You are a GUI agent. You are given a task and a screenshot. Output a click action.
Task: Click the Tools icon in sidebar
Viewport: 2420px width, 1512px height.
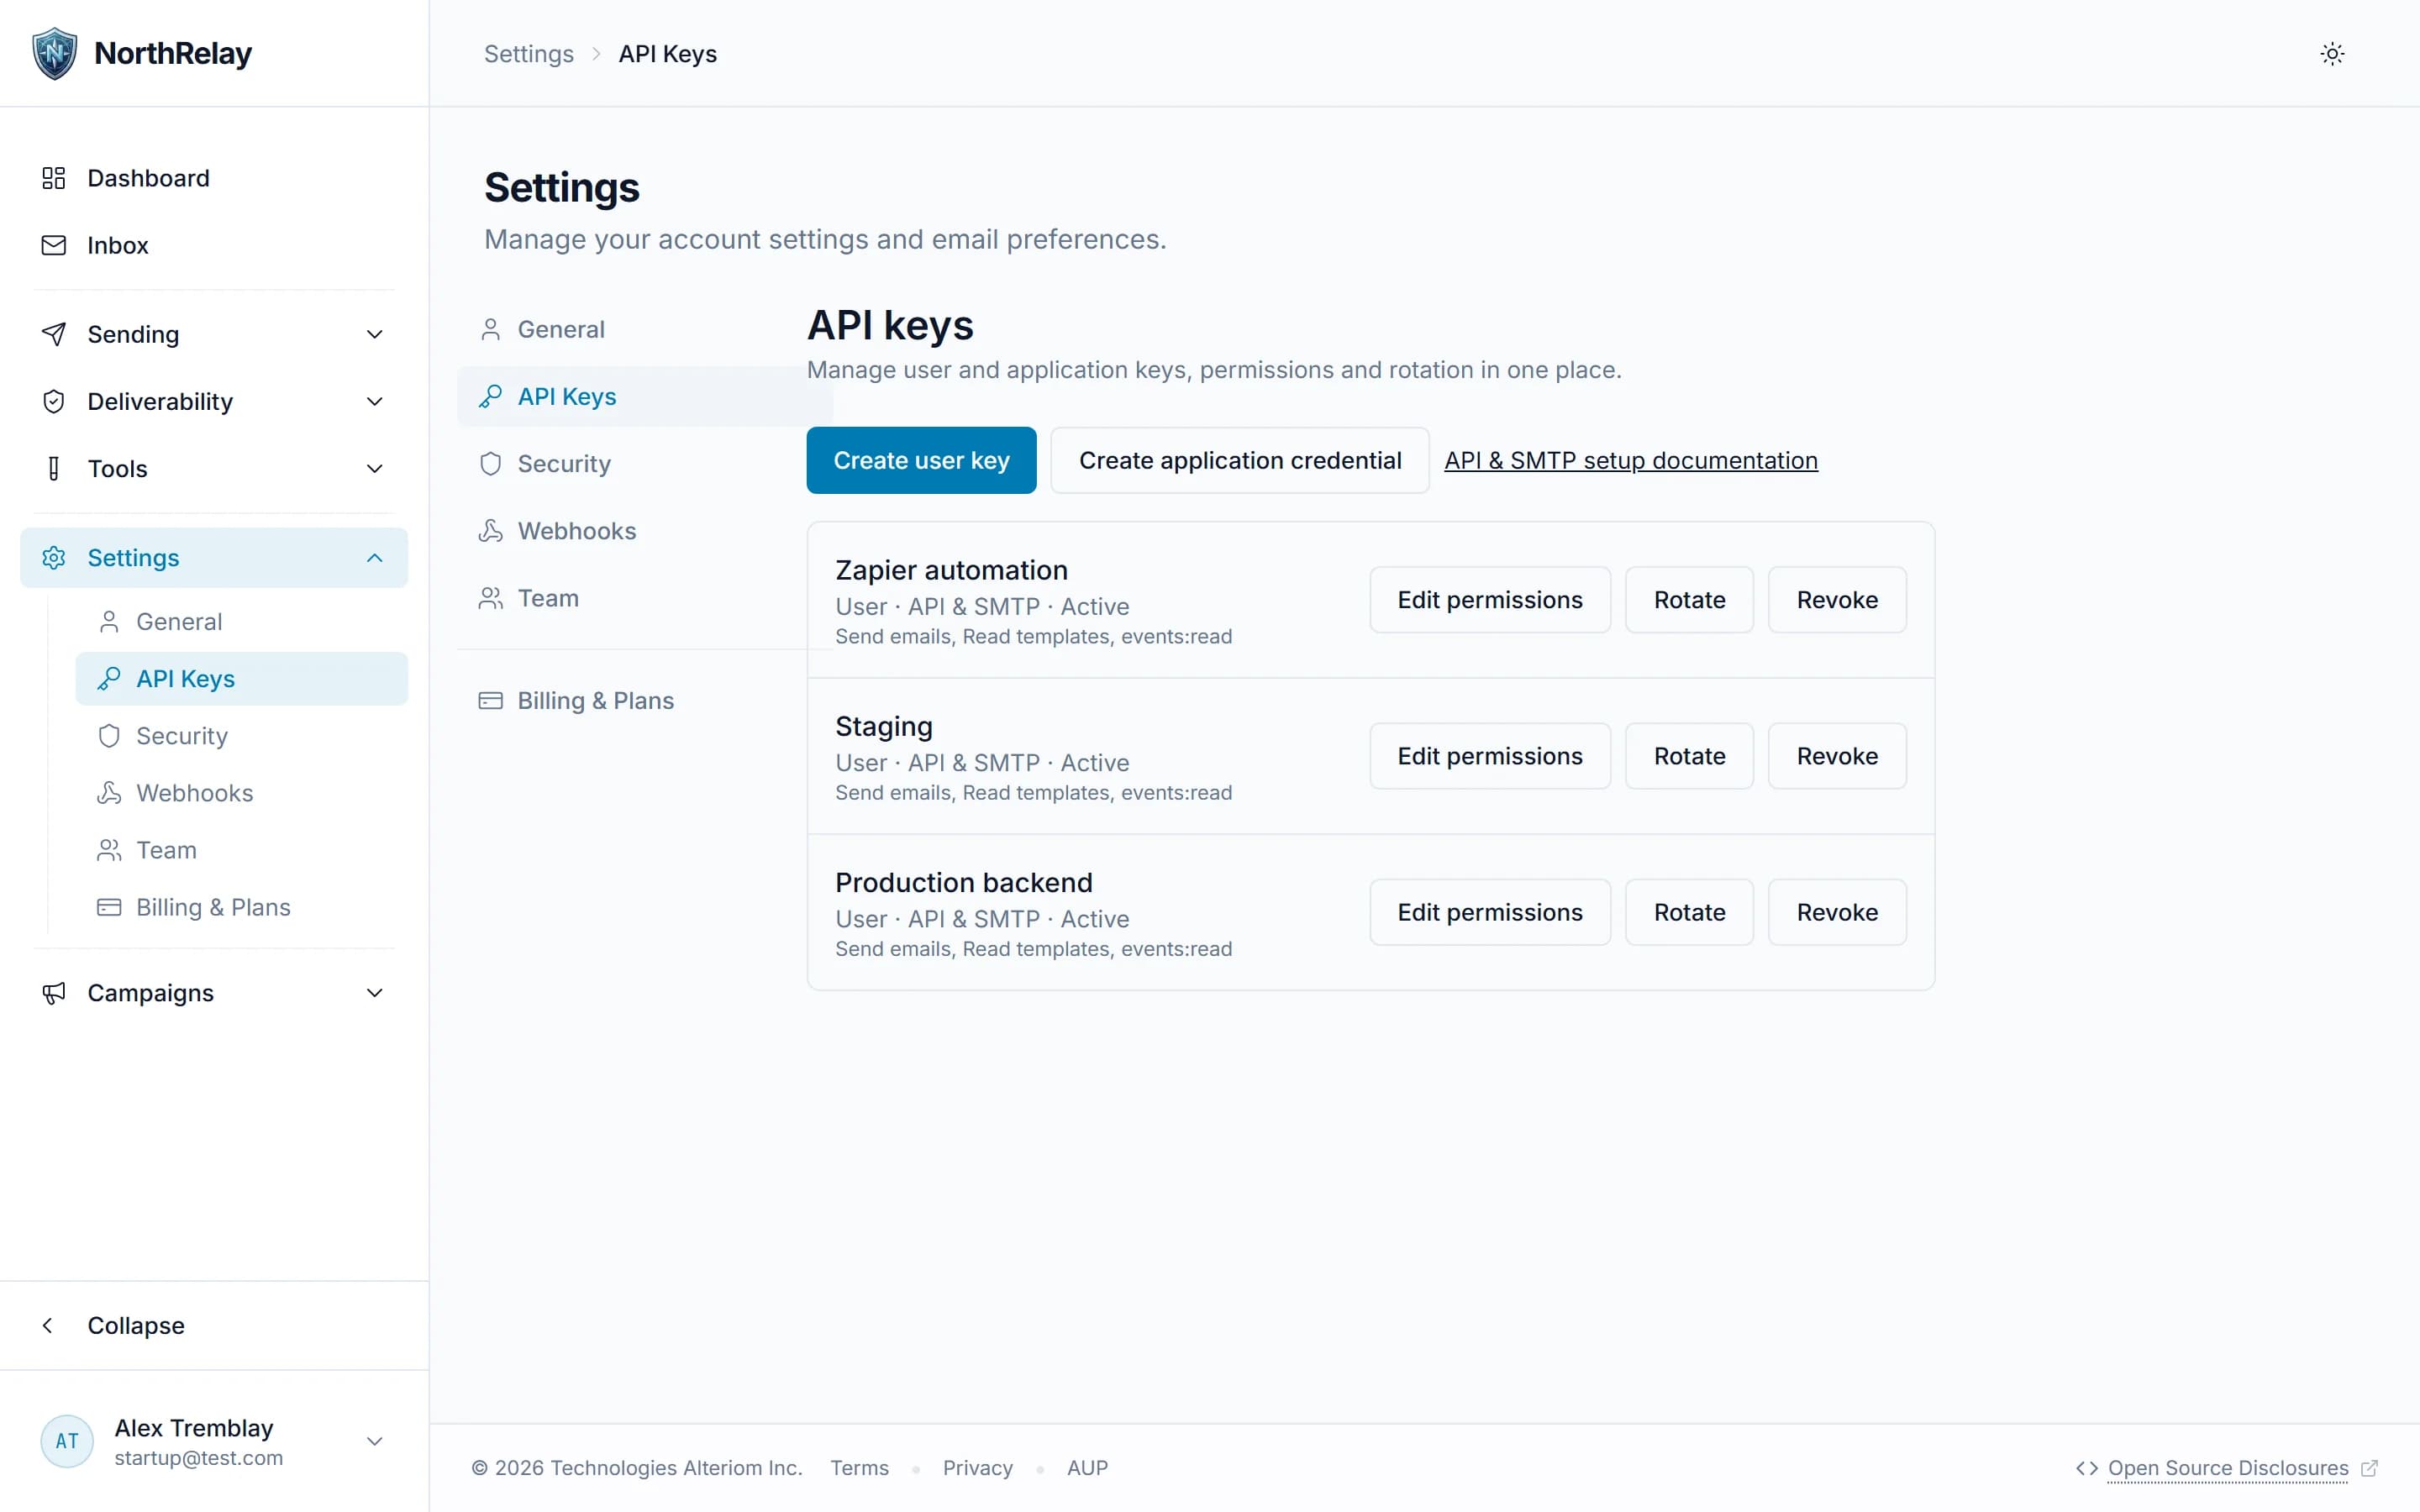click(x=54, y=468)
